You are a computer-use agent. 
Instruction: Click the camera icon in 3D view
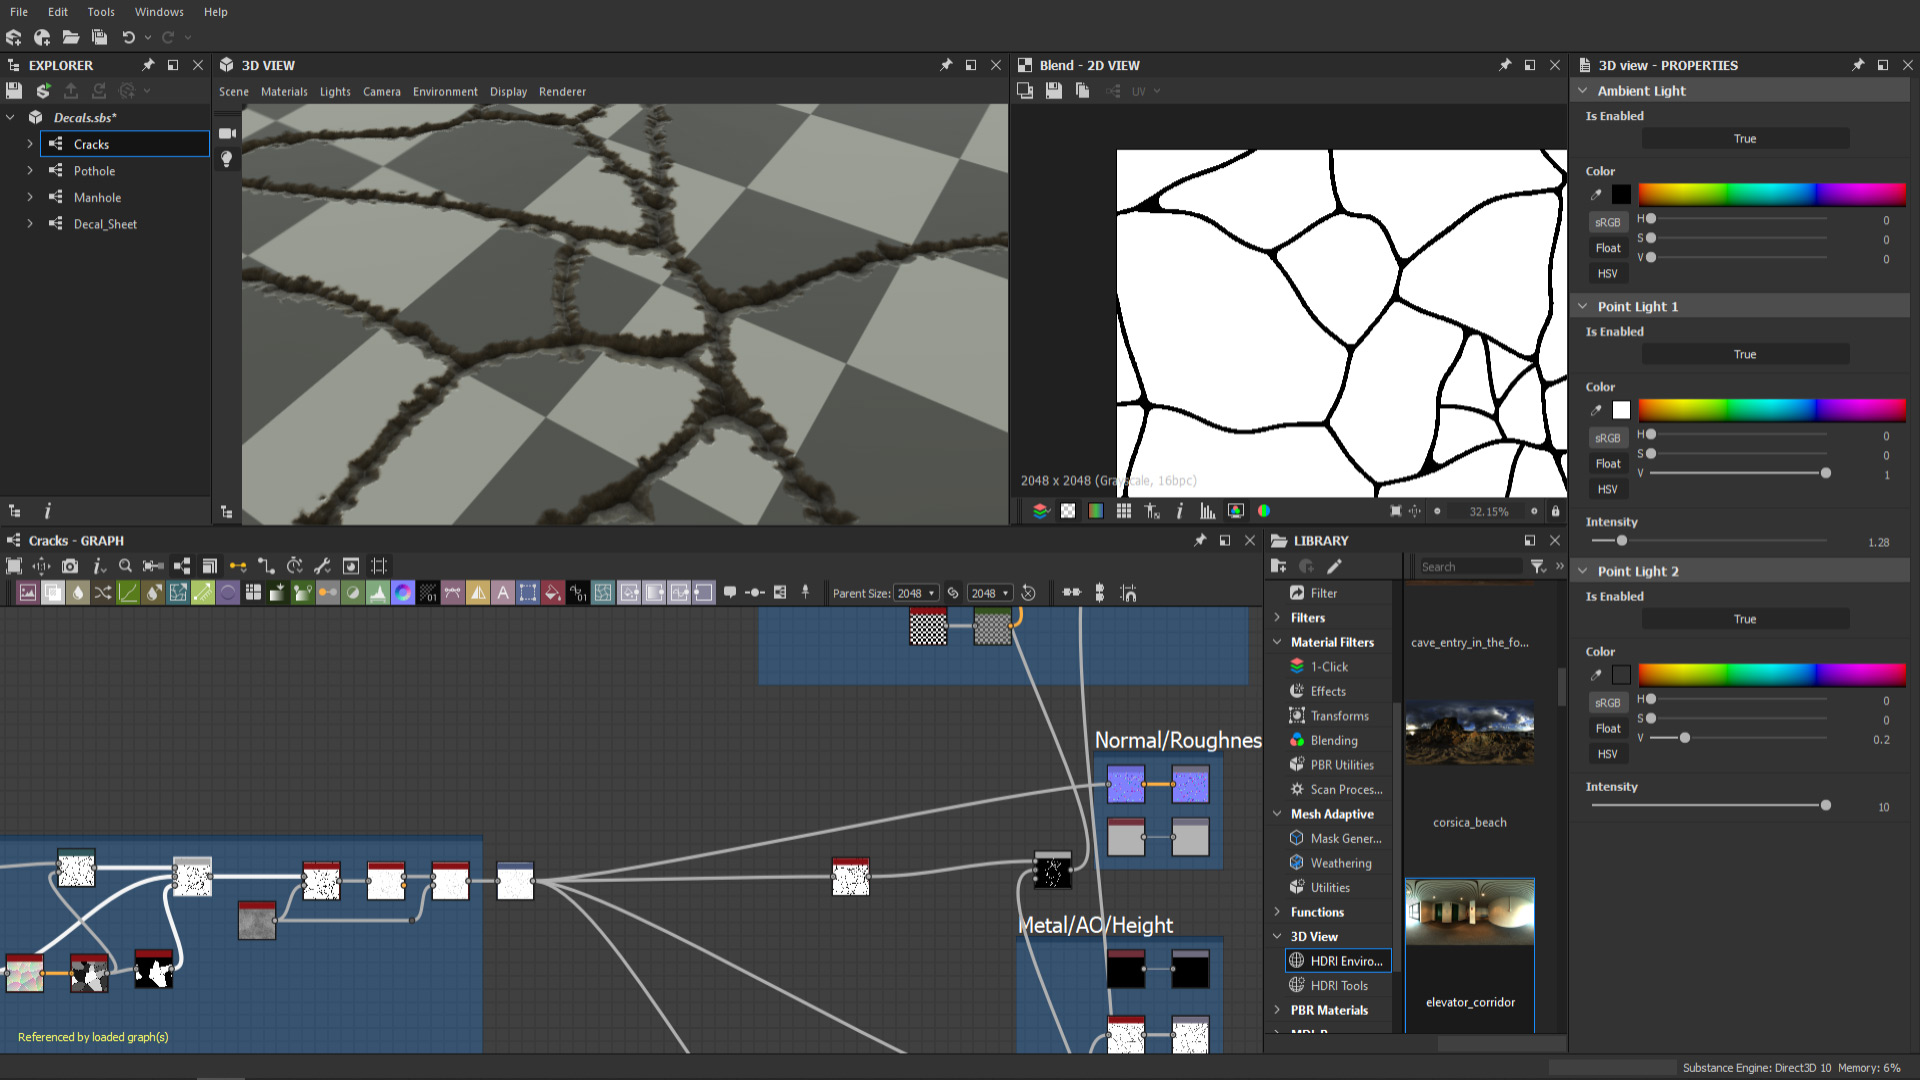point(227,133)
